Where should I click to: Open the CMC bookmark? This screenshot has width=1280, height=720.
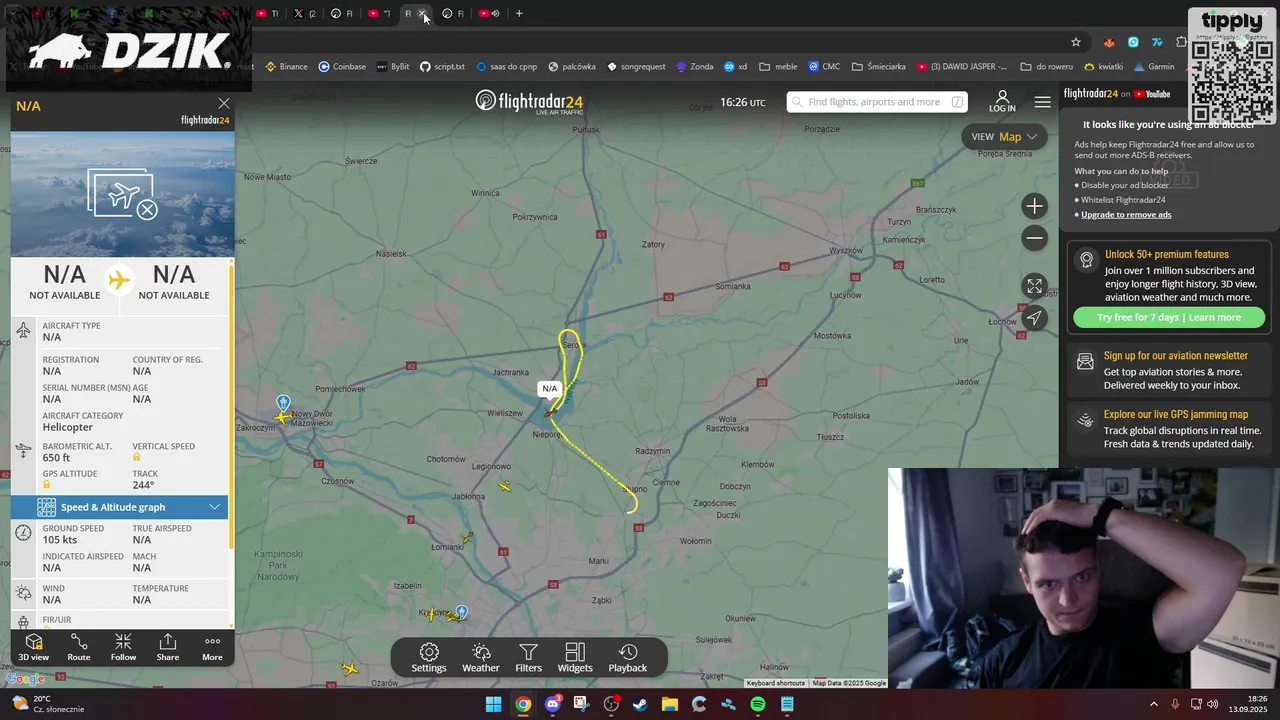pyautogui.click(x=824, y=67)
